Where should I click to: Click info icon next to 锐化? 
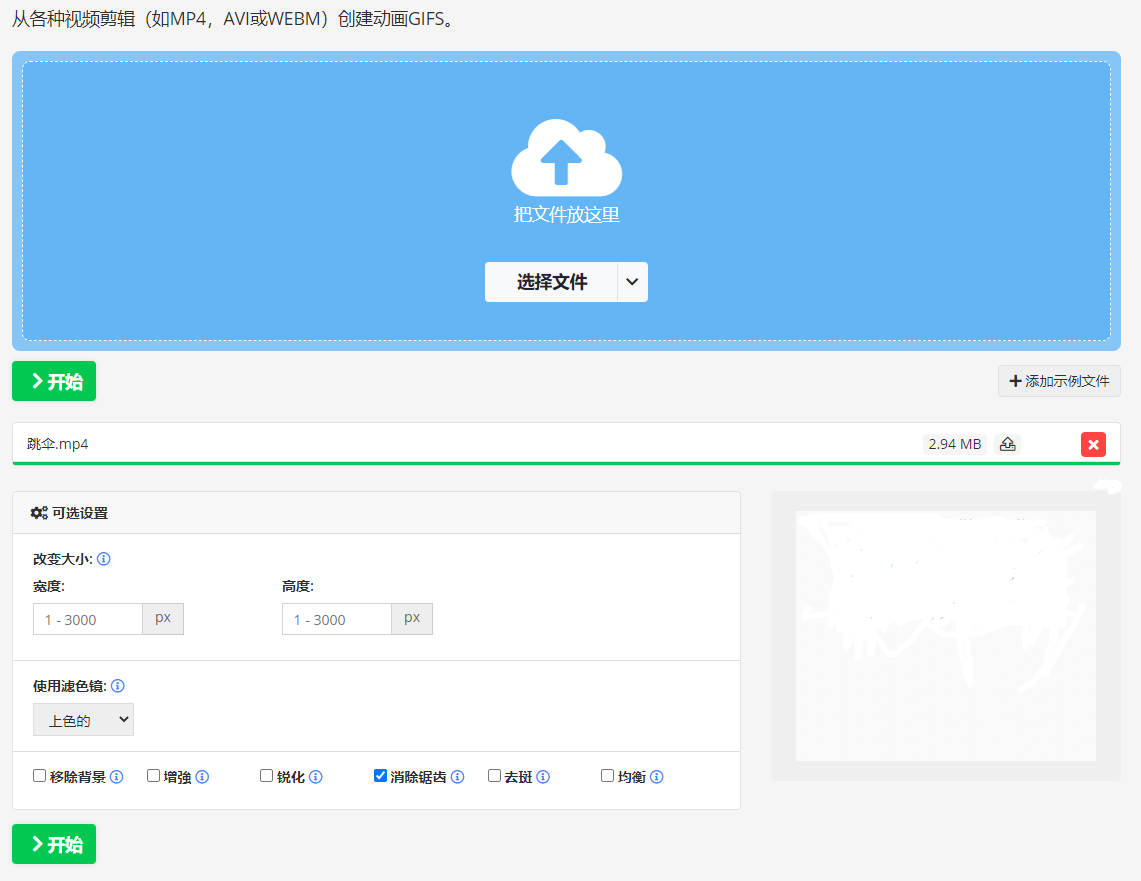pos(316,777)
